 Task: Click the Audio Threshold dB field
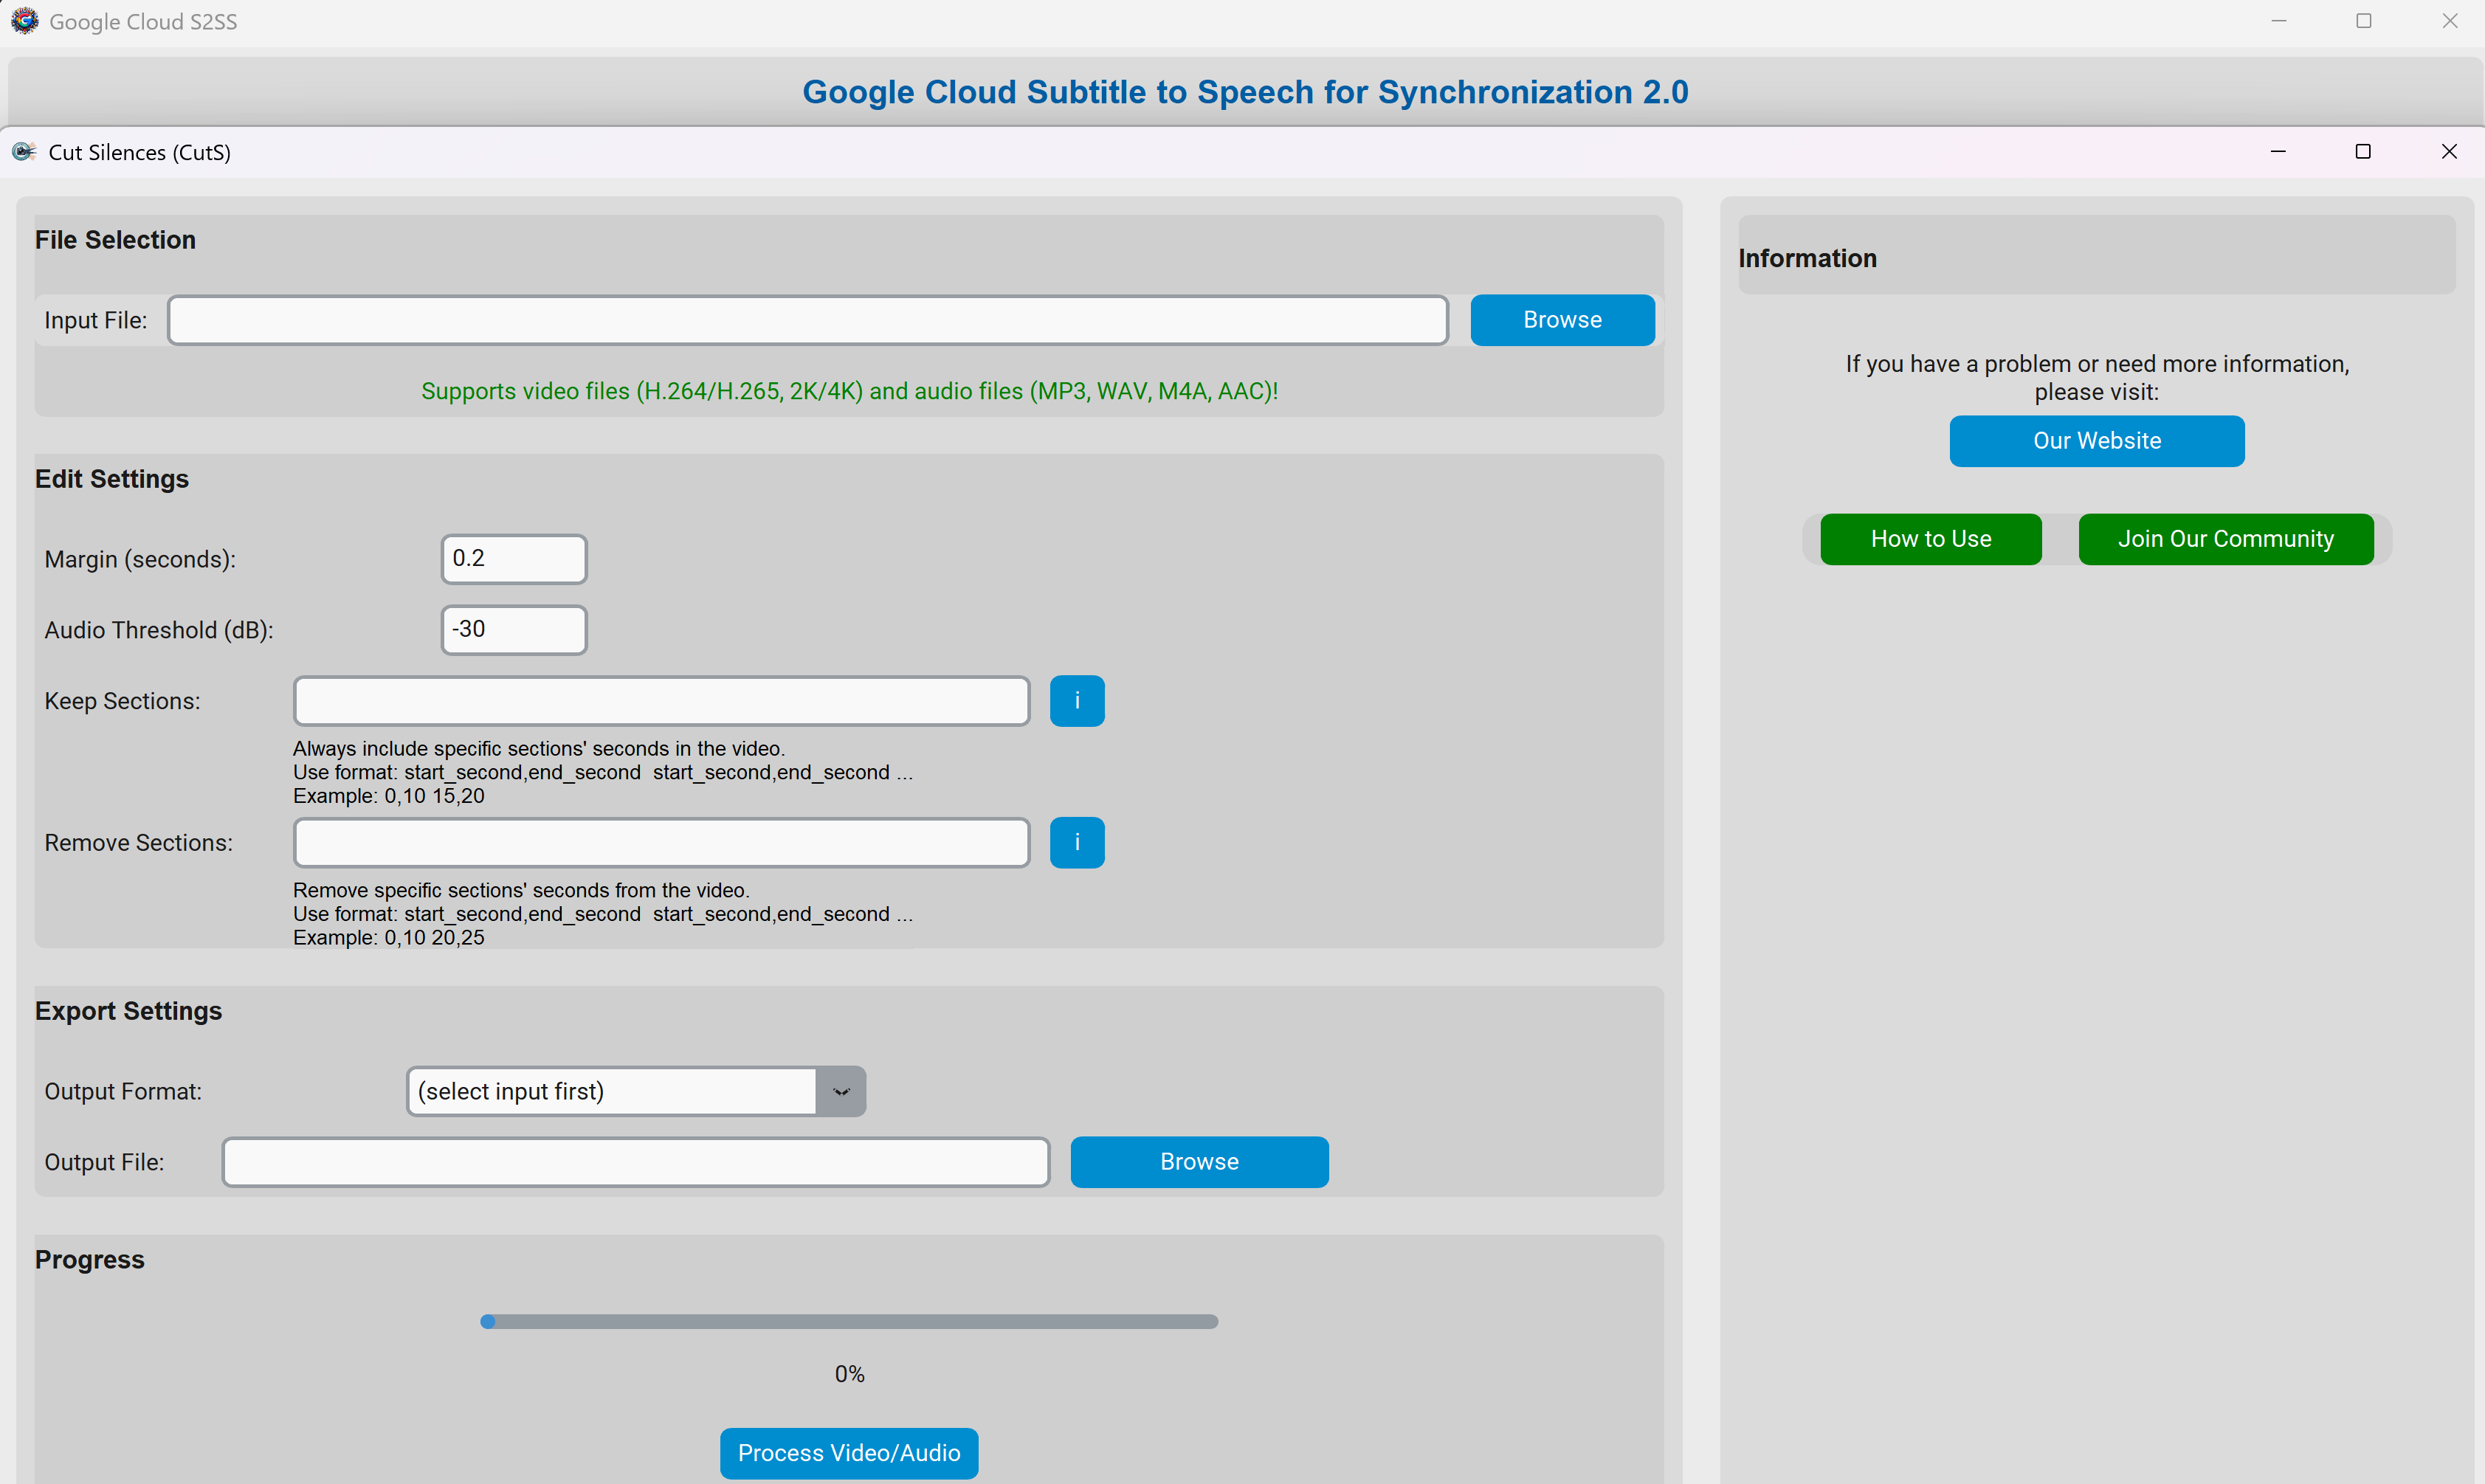[513, 630]
